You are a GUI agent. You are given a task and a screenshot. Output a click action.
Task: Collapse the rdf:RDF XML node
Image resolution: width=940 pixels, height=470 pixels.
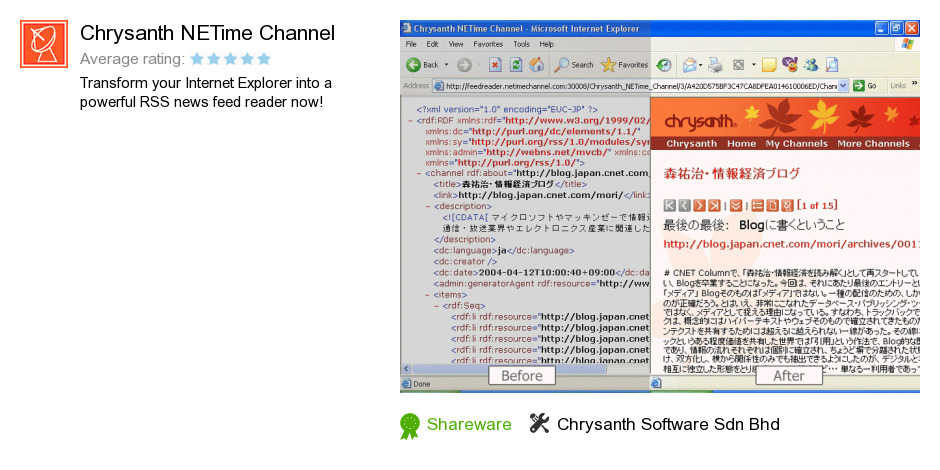pyautogui.click(x=410, y=120)
